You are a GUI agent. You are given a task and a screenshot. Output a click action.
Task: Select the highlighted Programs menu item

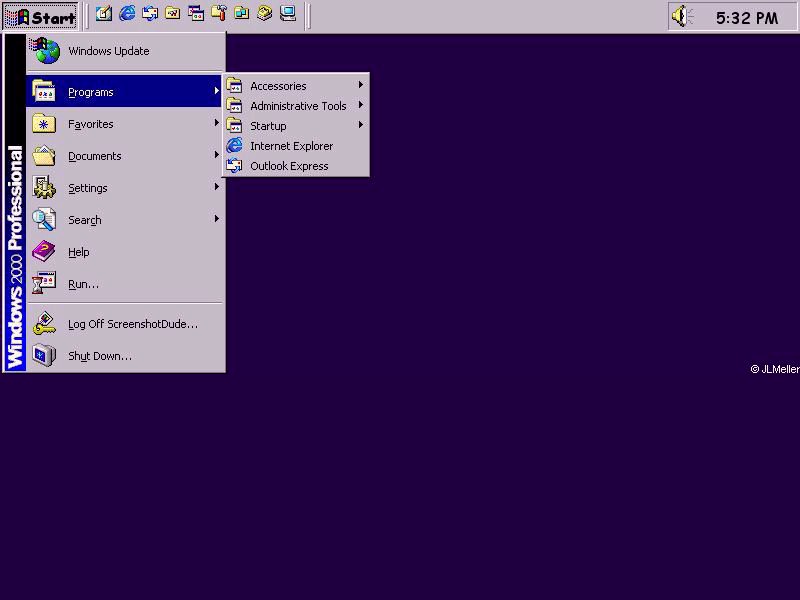point(124,92)
